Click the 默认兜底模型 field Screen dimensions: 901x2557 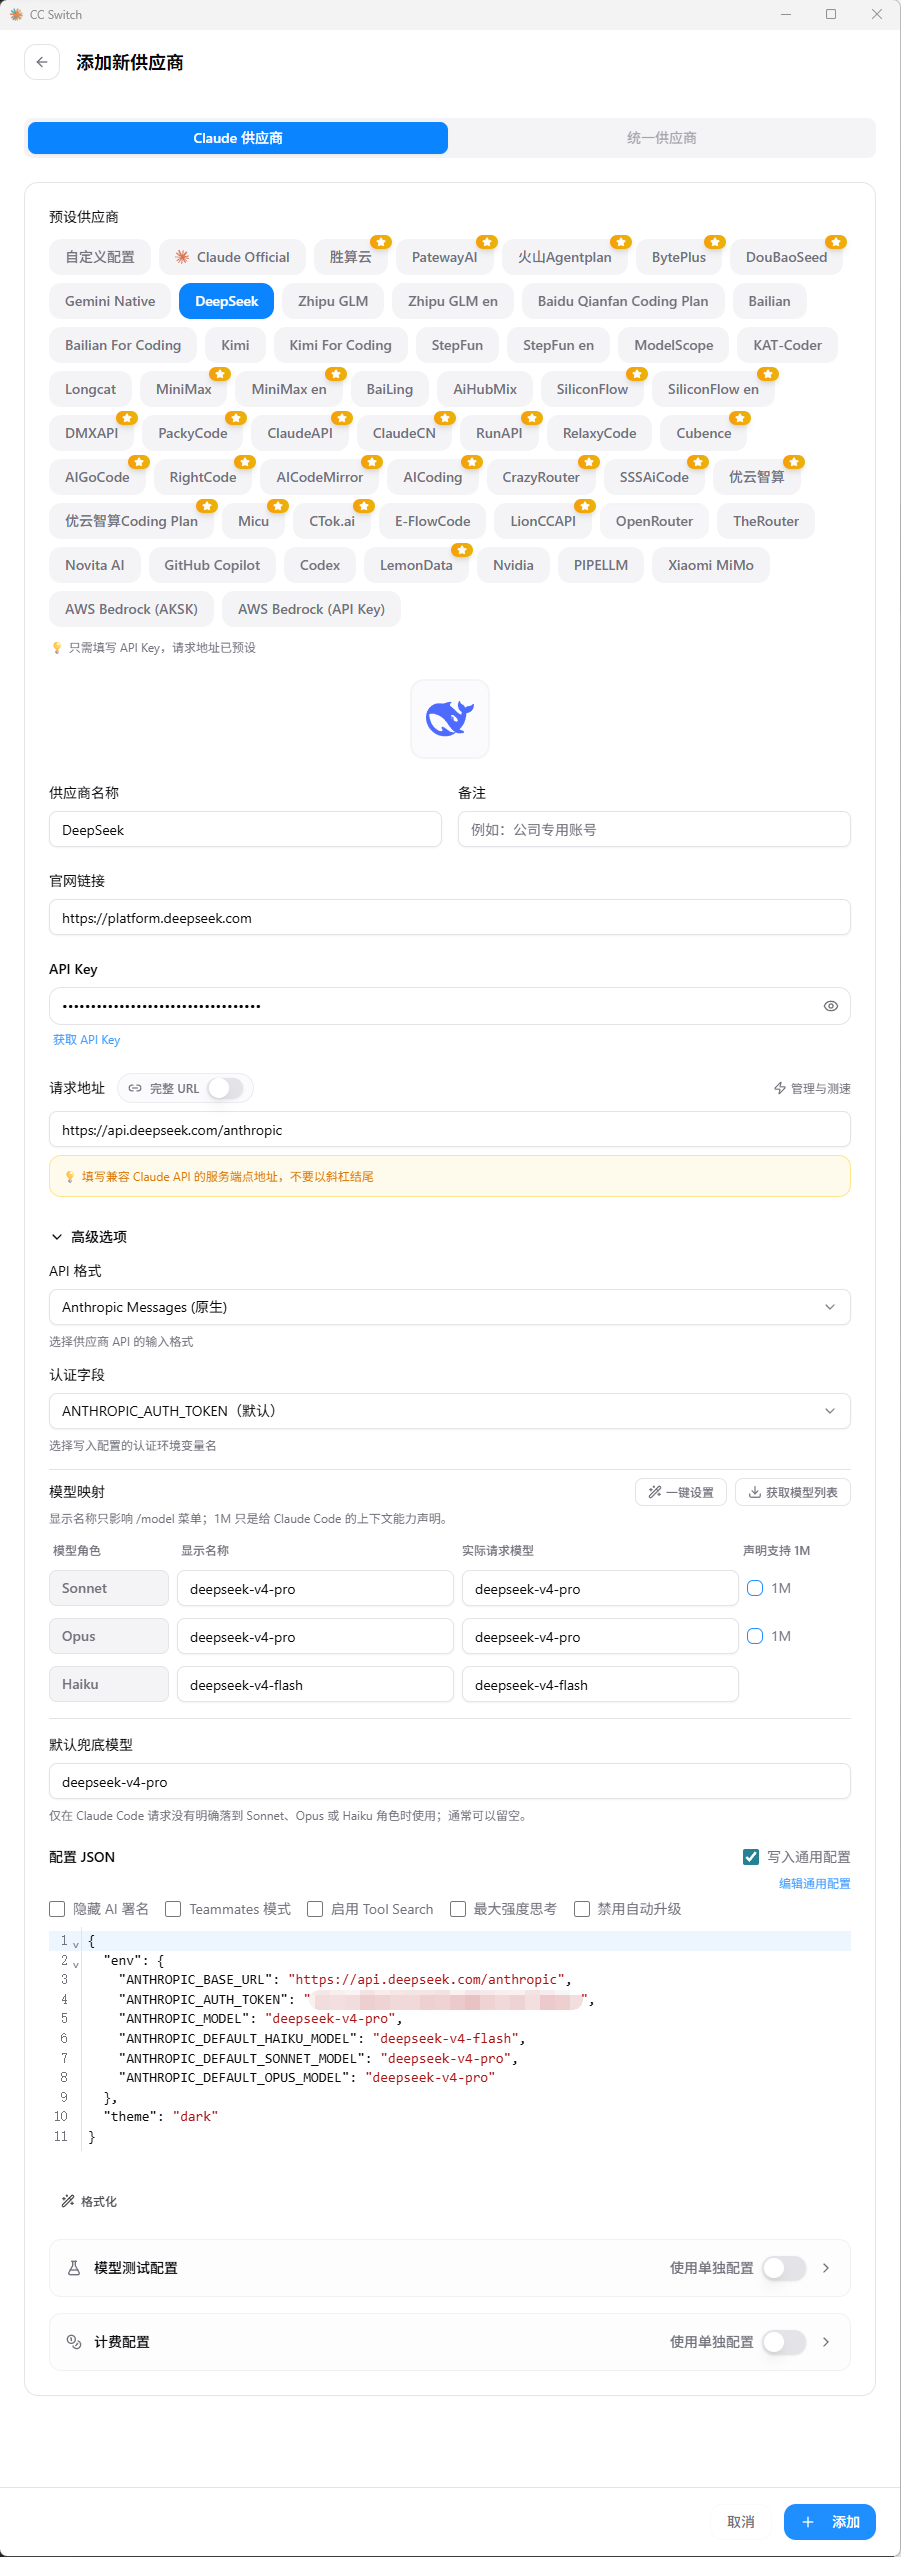click(450, 1782)
